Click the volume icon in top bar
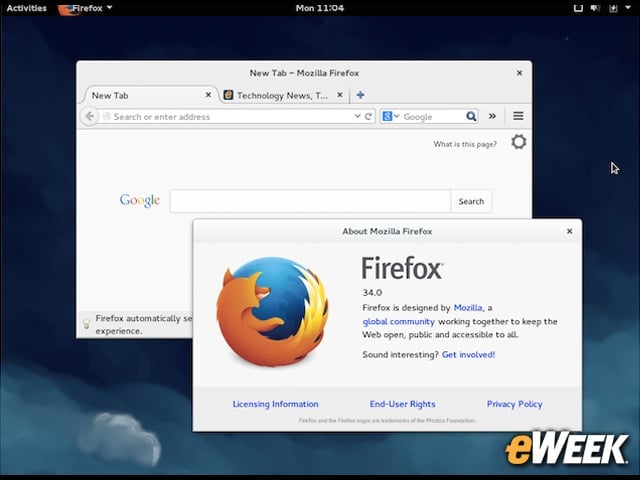This screenshot has width=640, height=480. click(x=596, y=8)
